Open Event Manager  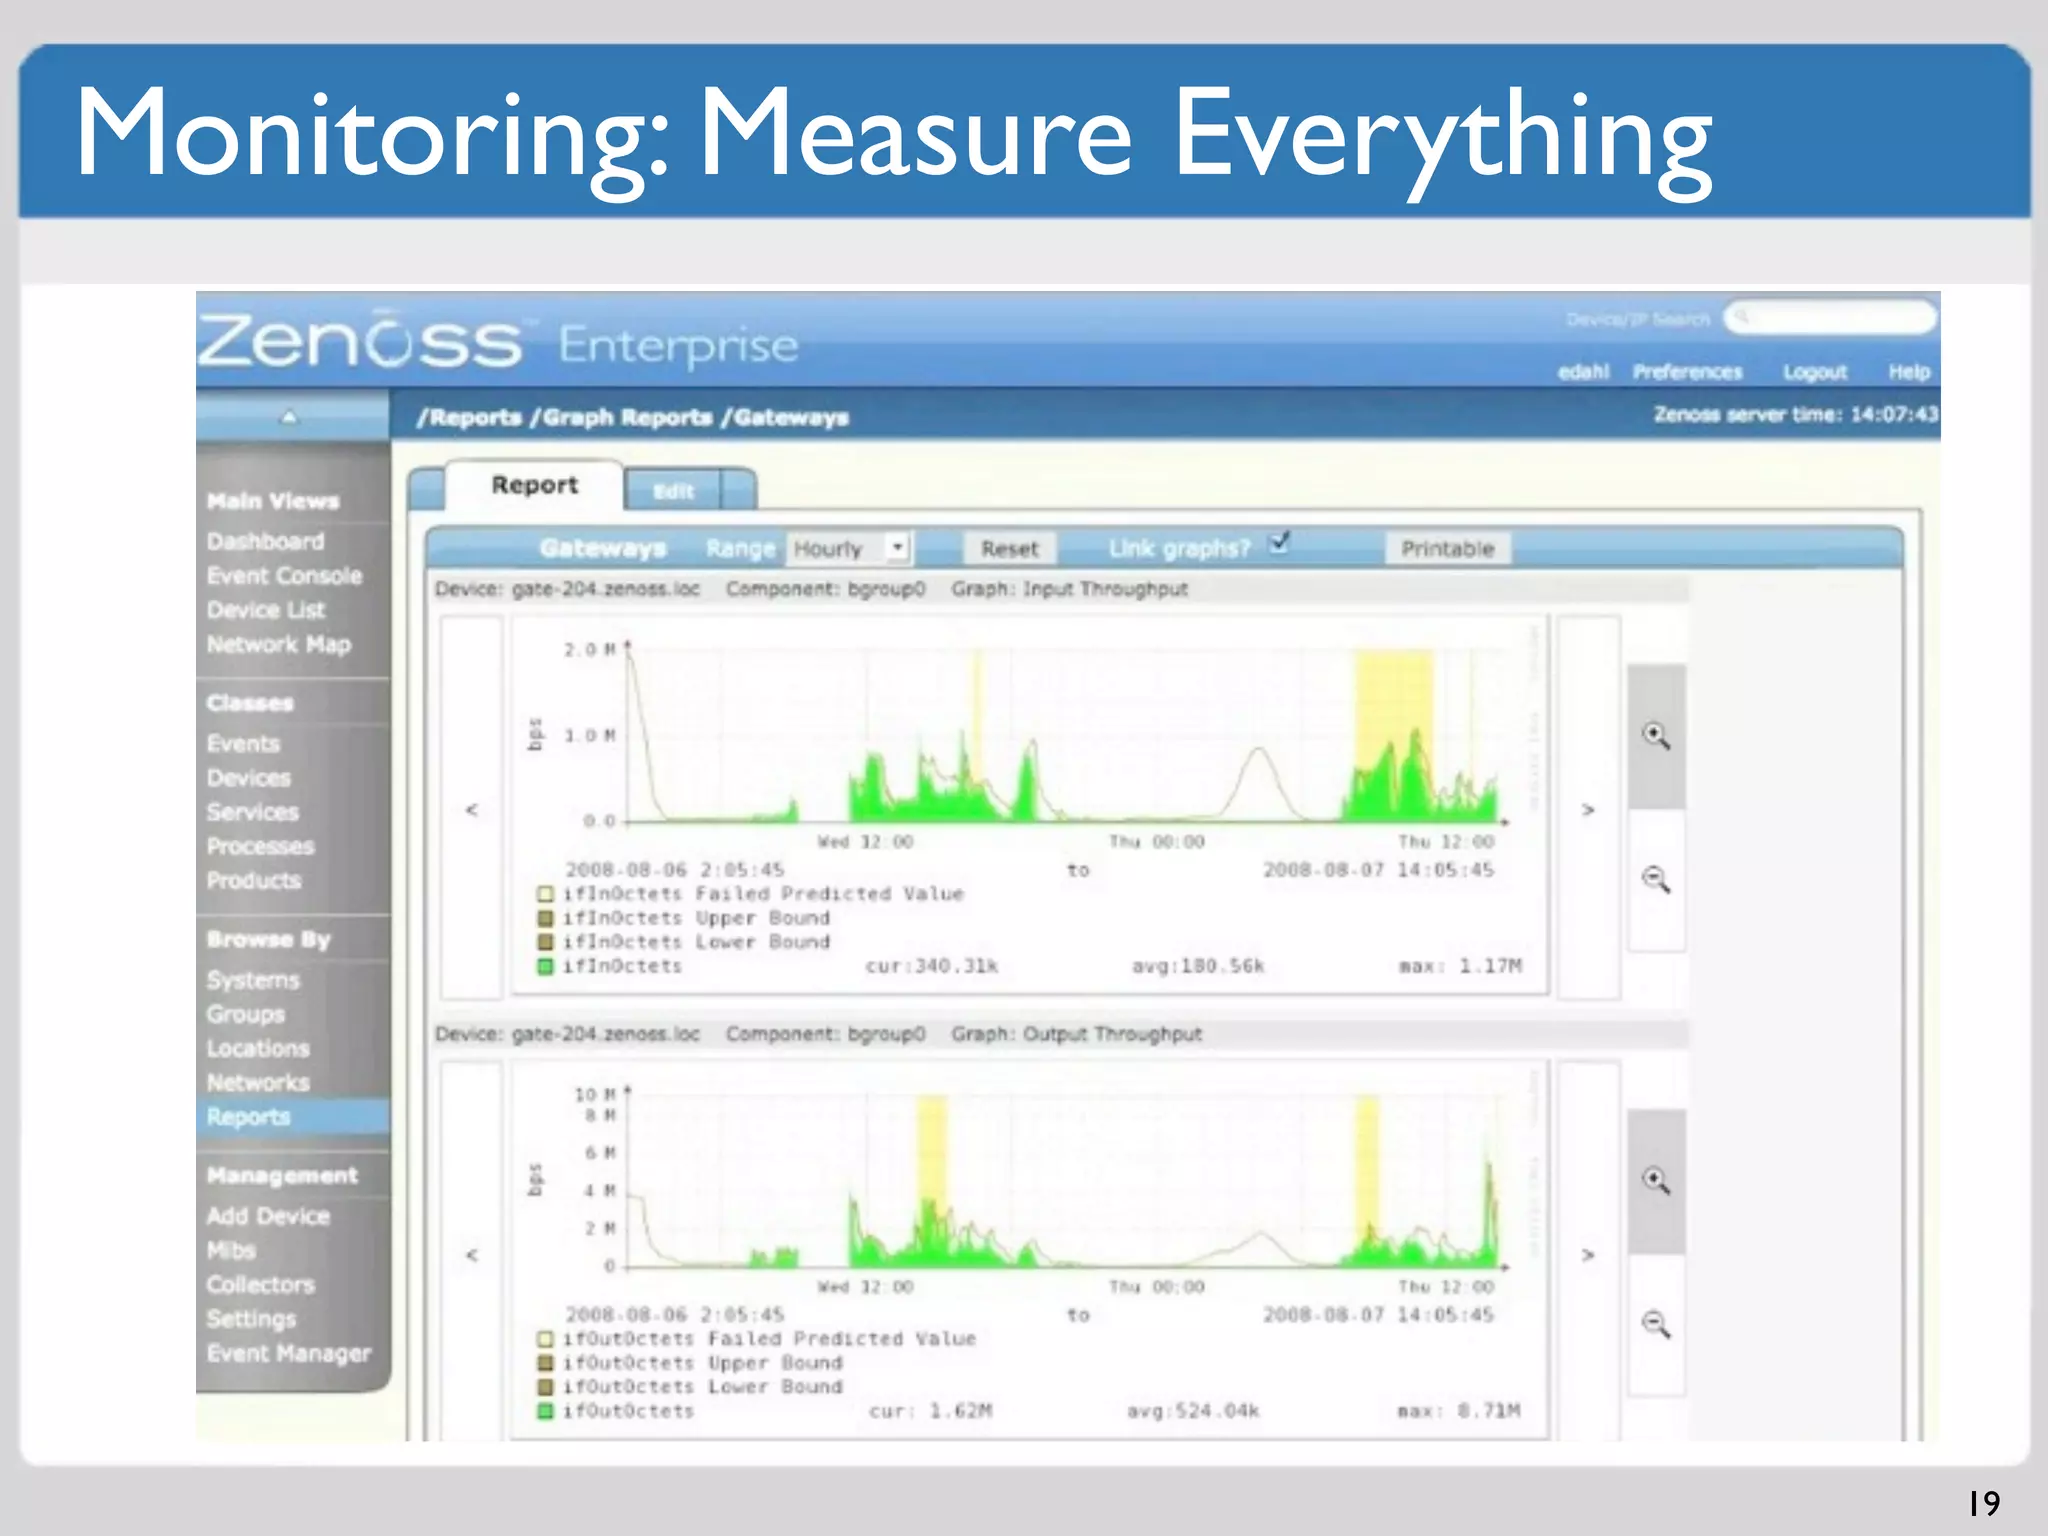click(288, 1354)
